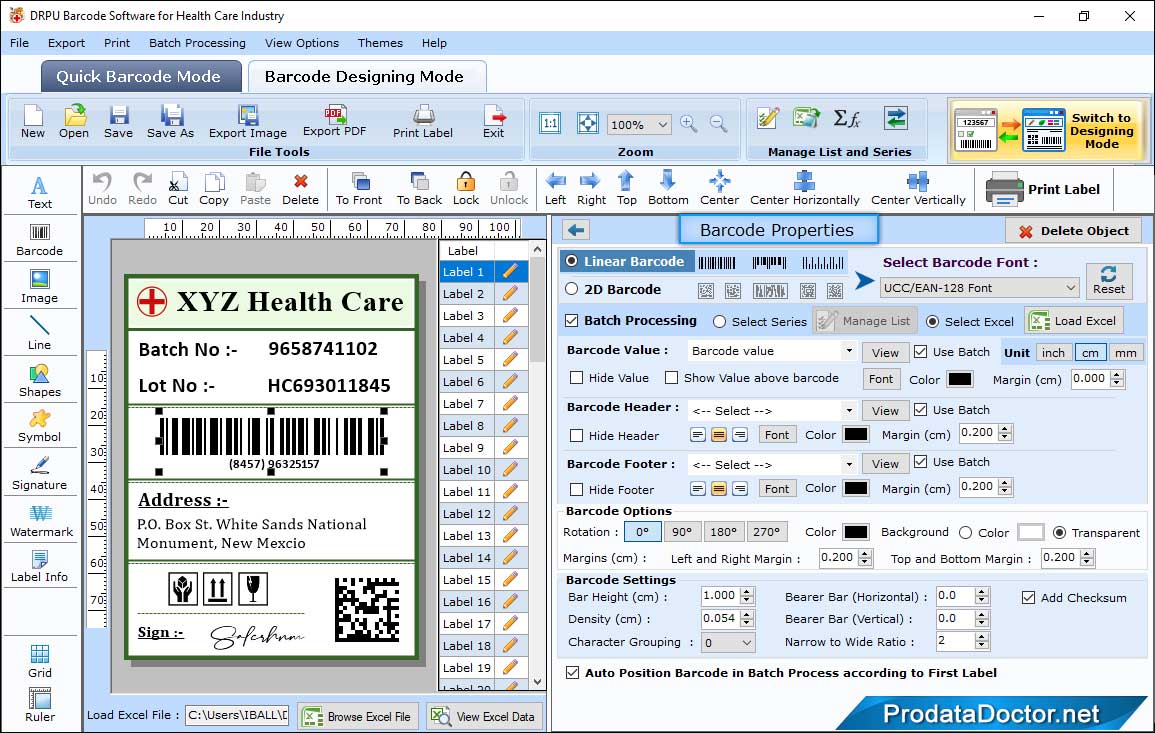Export the label via Export Image

[248, 121]
